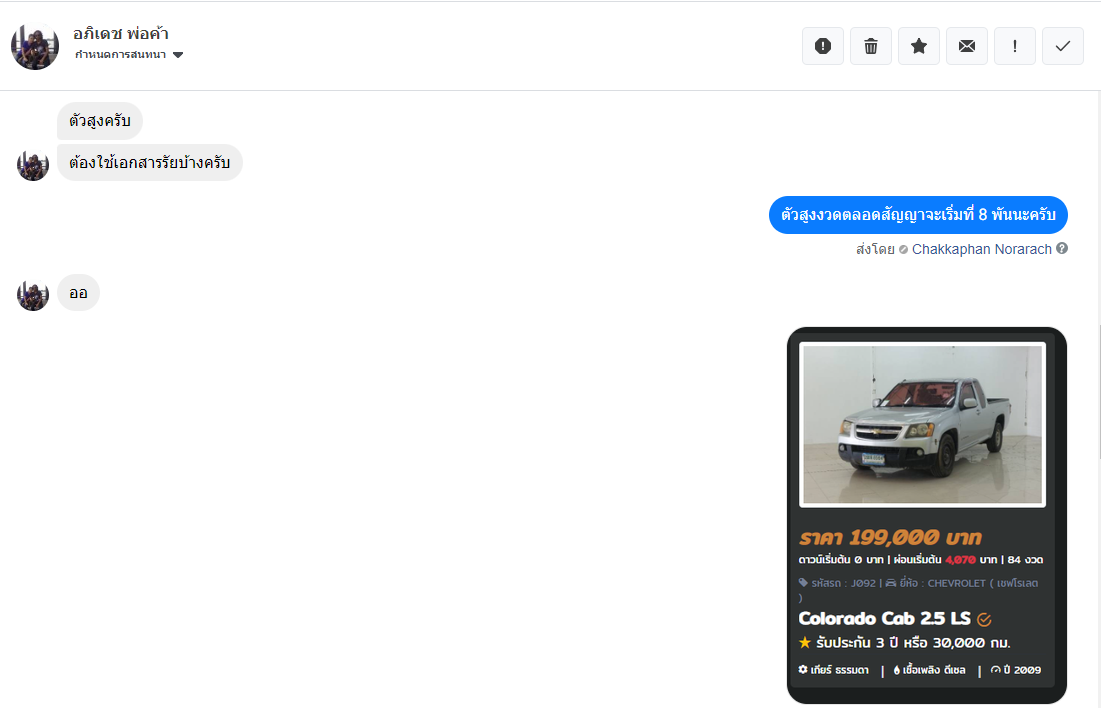
Task: Click the Colorado Cab 2.5 LS title
Action: 885,618
